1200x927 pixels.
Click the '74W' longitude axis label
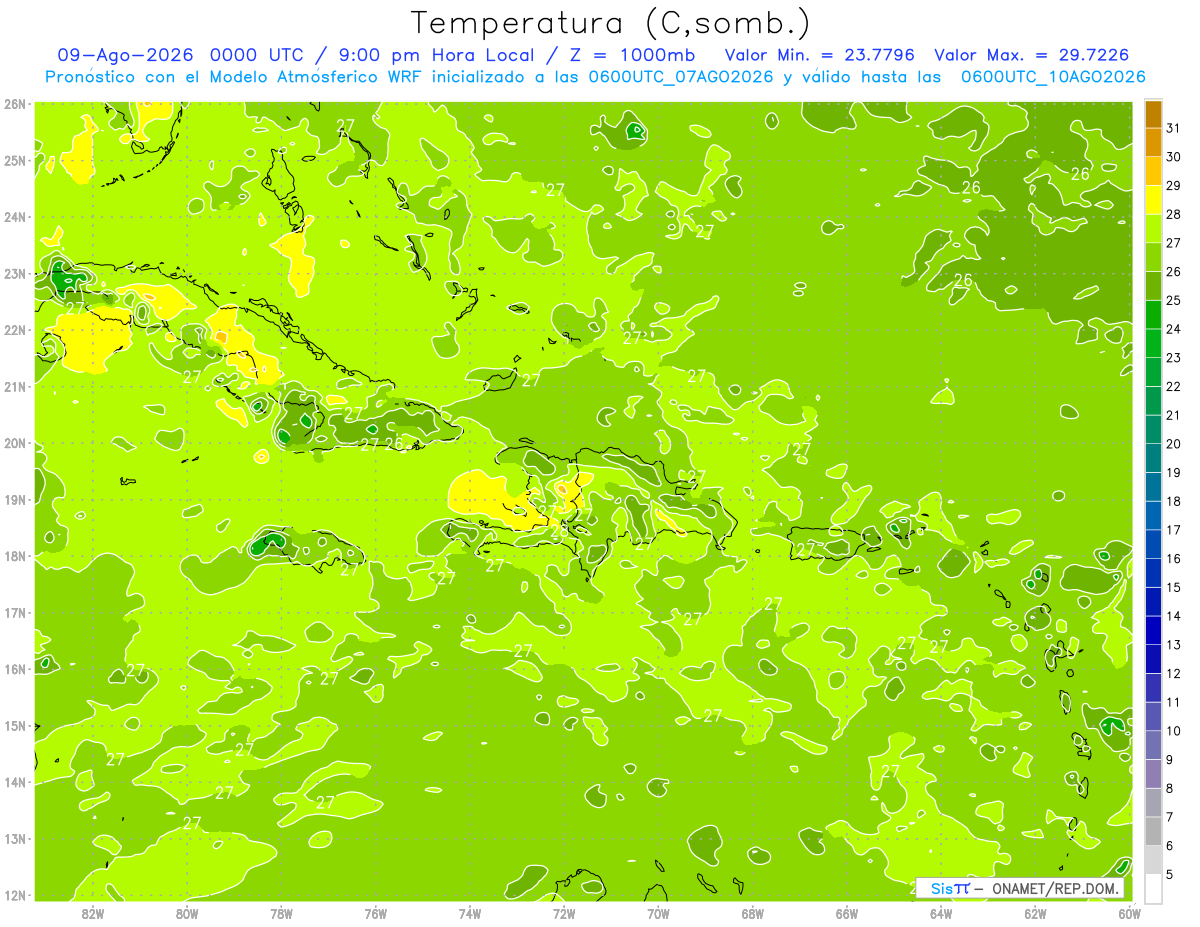(x=470, y=913)
